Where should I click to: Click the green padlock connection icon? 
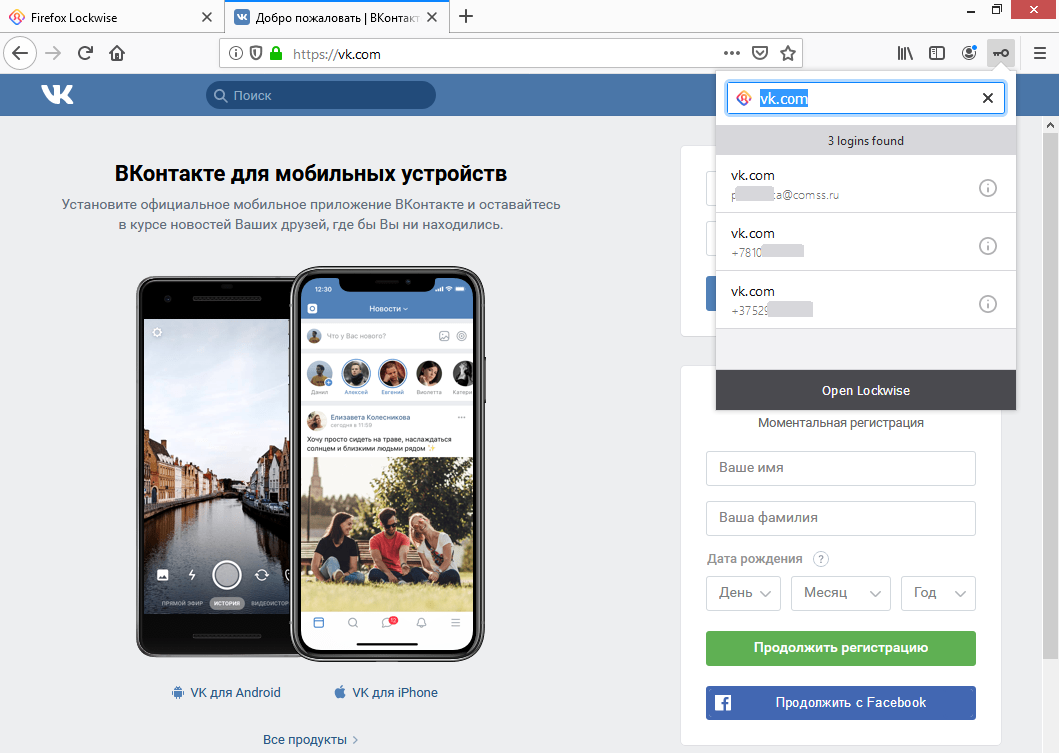pyautogui.click(x=276, y=53)
